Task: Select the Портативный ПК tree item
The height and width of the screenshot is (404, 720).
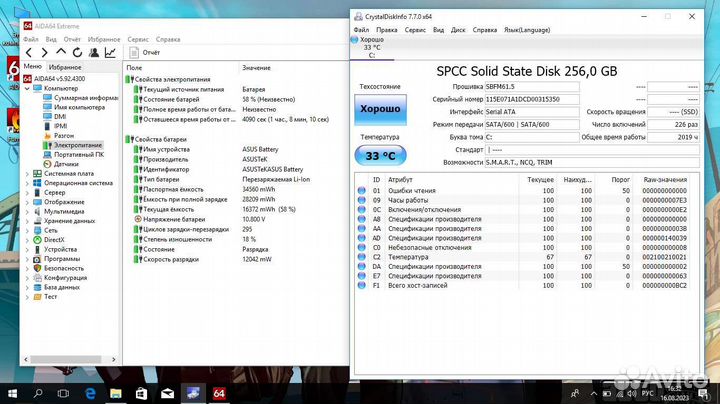Action: click(x=73, y=154)
